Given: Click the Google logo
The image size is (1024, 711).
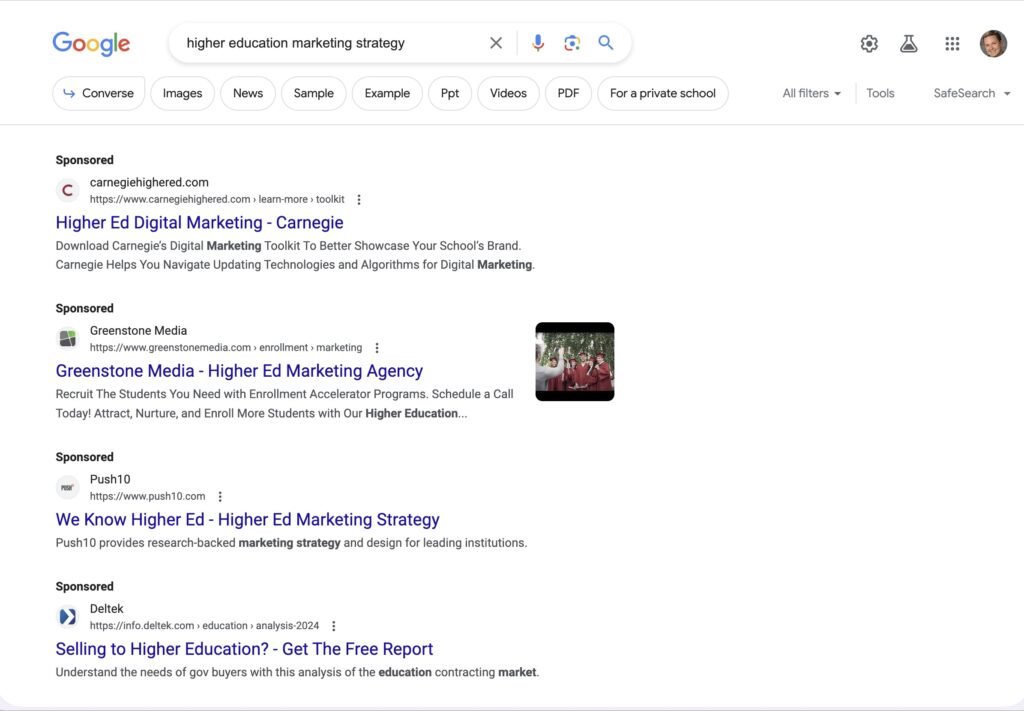Looking at the screenshot, I should [x=91, y=43].
